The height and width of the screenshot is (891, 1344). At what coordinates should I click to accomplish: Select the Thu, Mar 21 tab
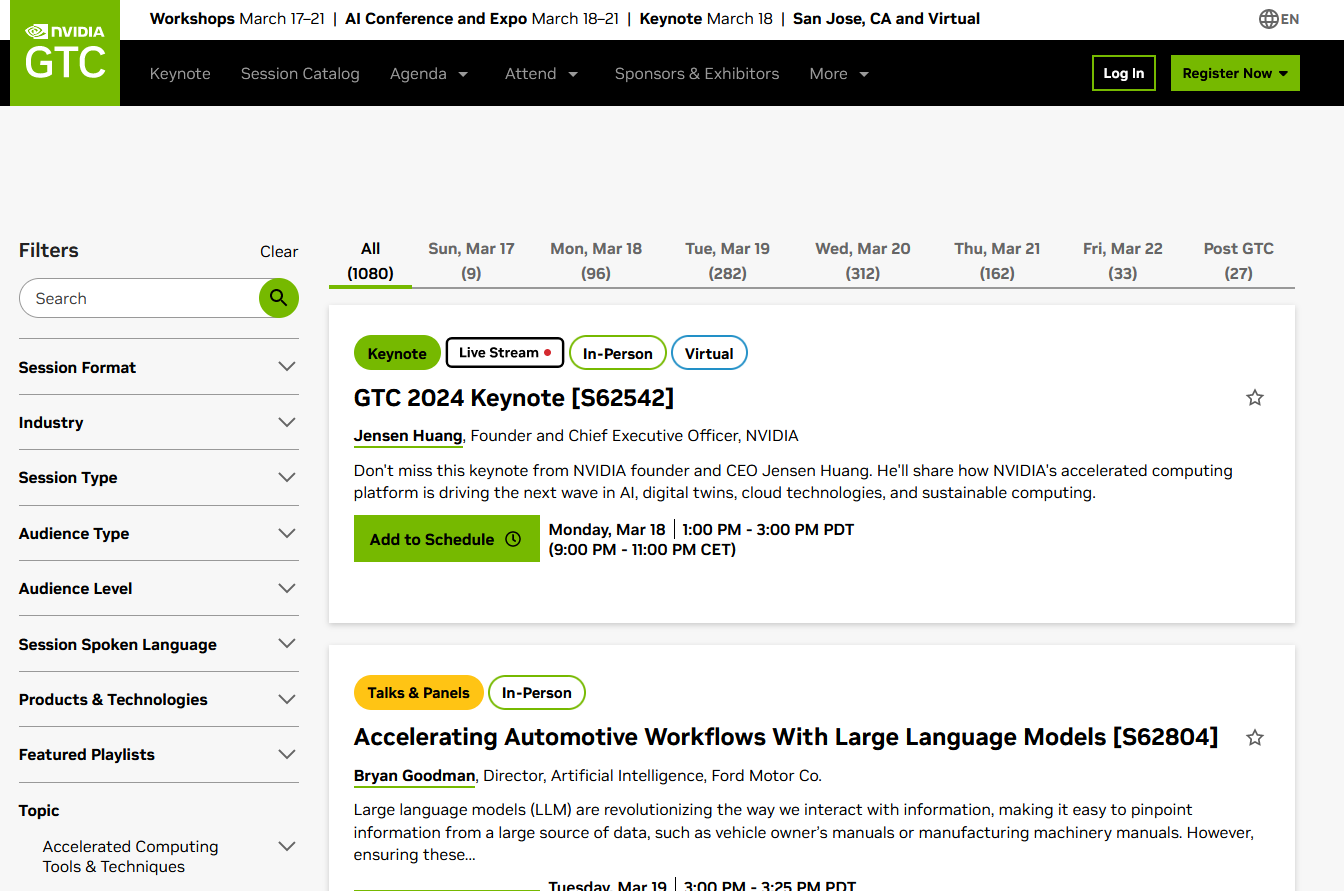coord(997,261)
